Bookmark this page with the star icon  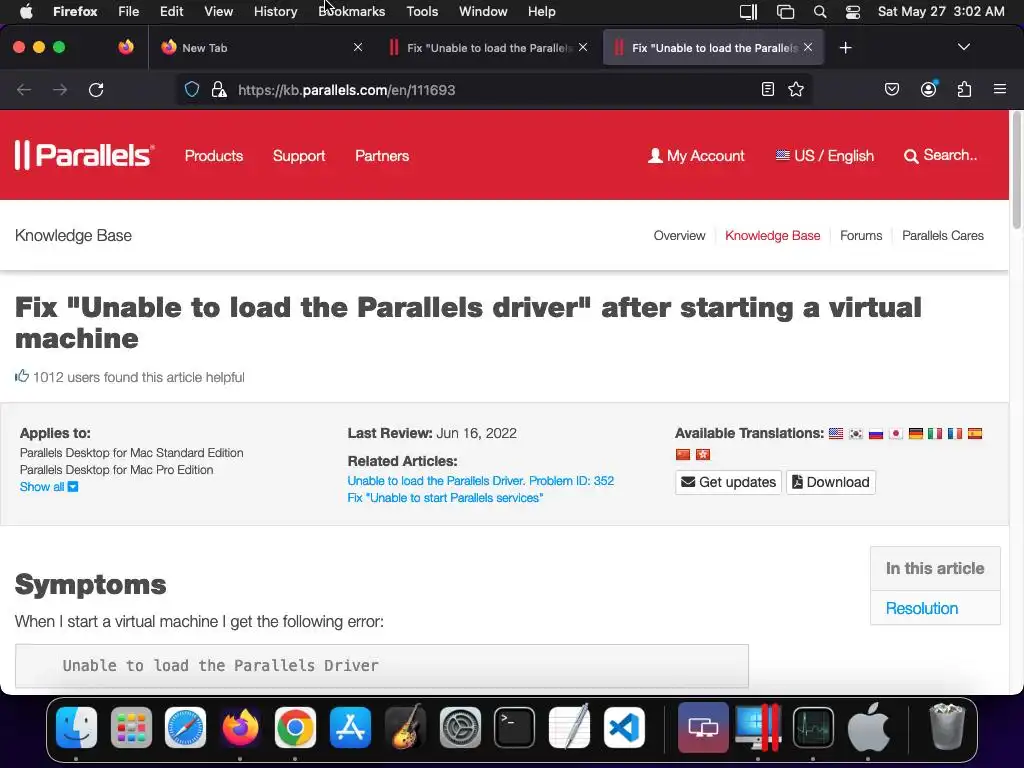coord(795,89)
